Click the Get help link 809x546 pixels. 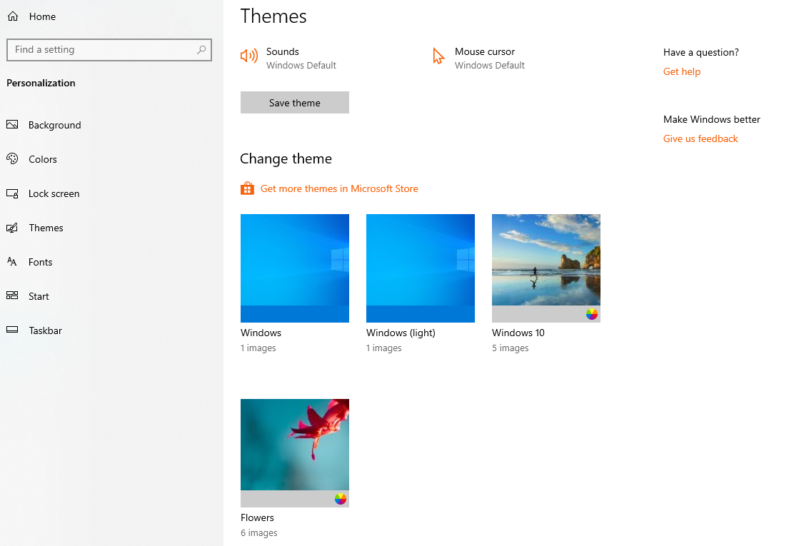682,72
